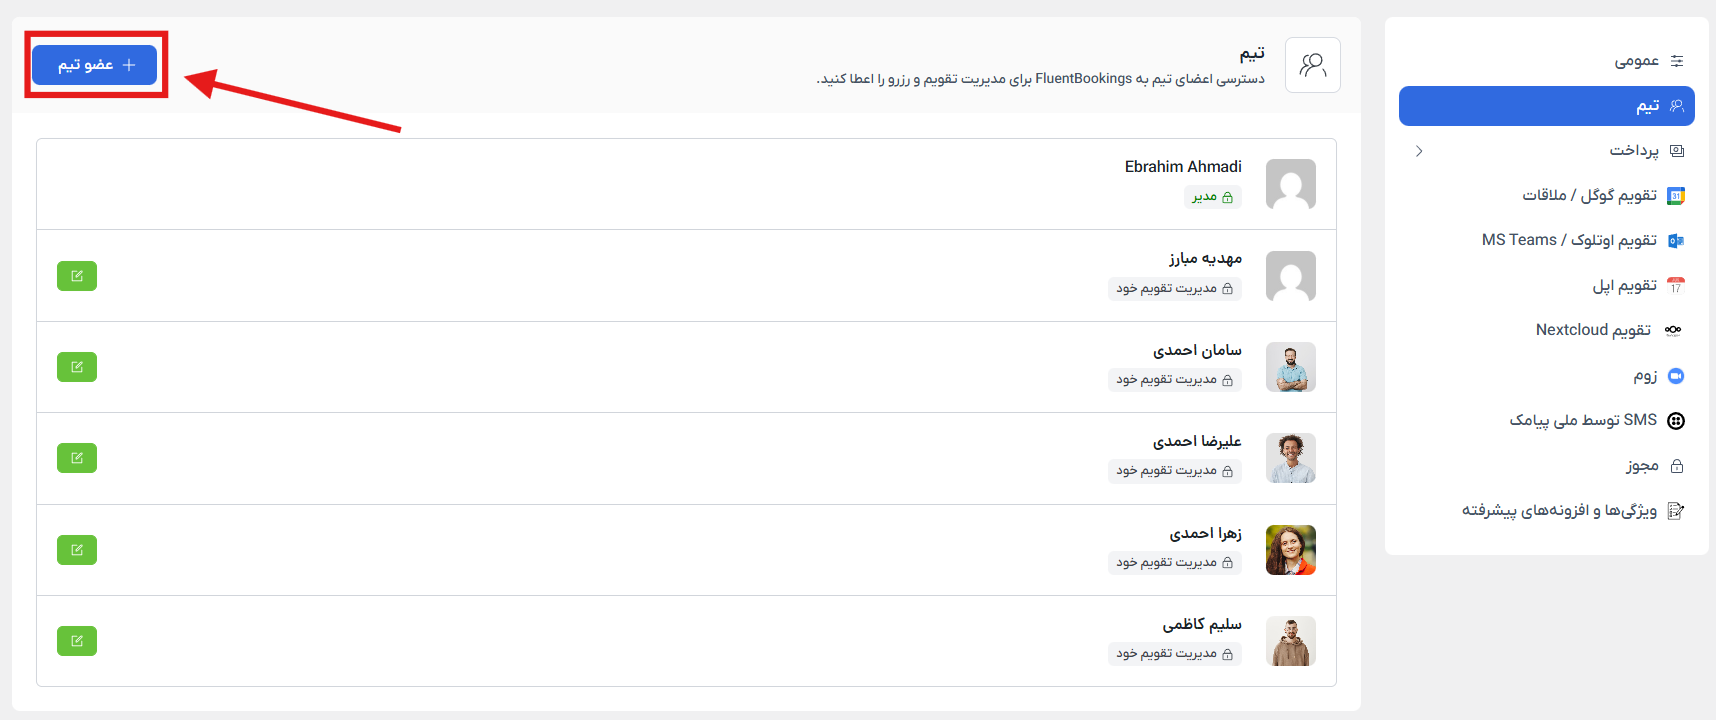Click the مدیر admin badge

pyautogui.click(x=1212, y=197)
